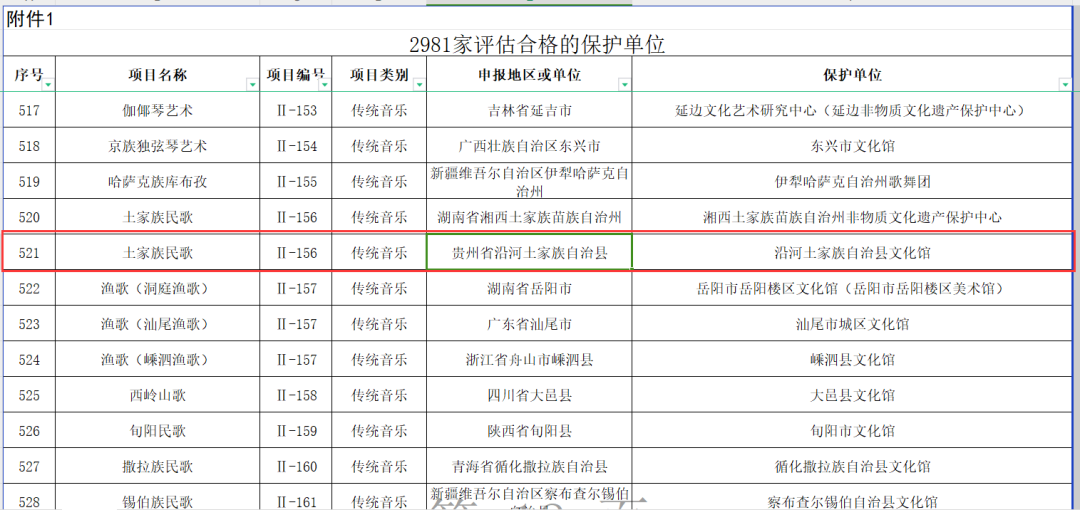Click the 浙江省舟山市嵊泗县 cell
1080x510 pixels.
529,360
